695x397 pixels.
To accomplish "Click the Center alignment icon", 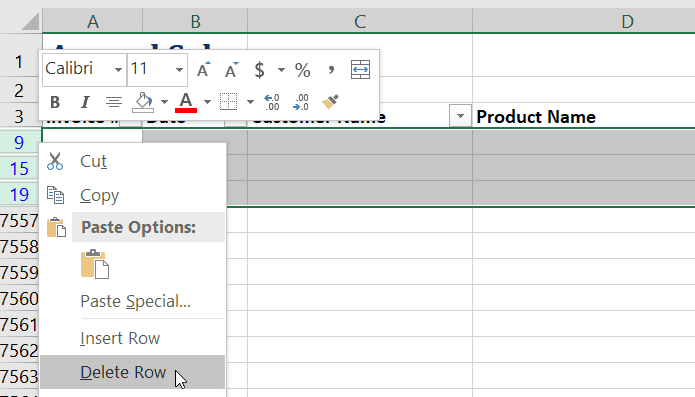I will [x=114, y=102].
